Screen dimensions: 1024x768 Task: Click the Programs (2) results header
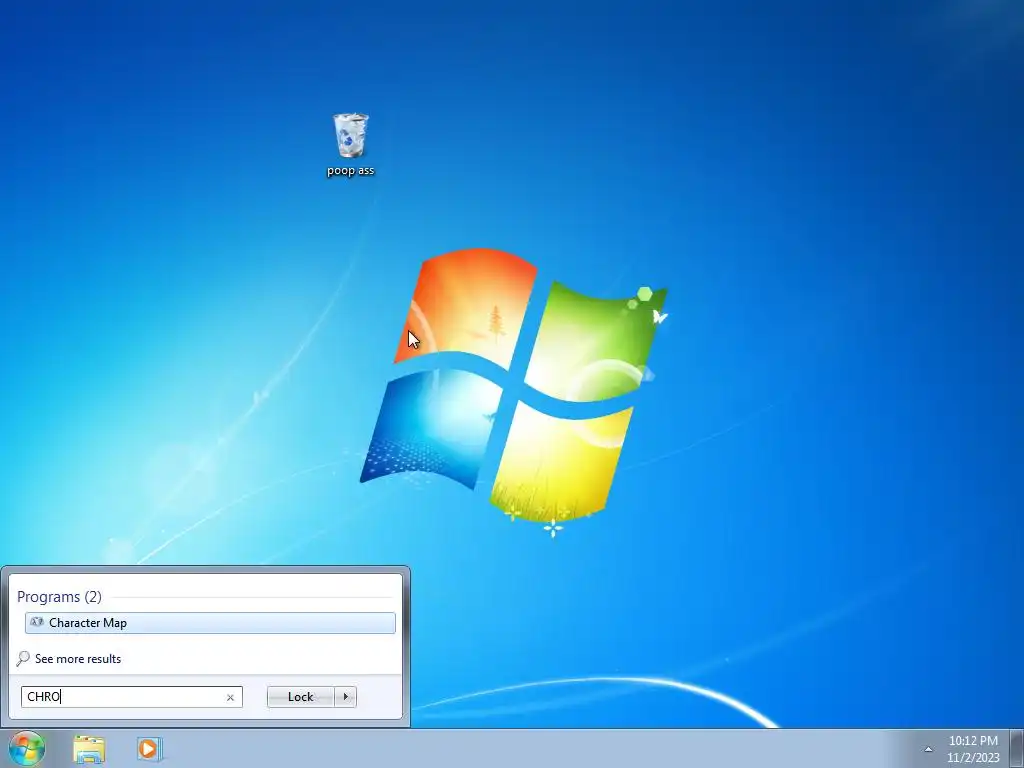pos(59,596)
